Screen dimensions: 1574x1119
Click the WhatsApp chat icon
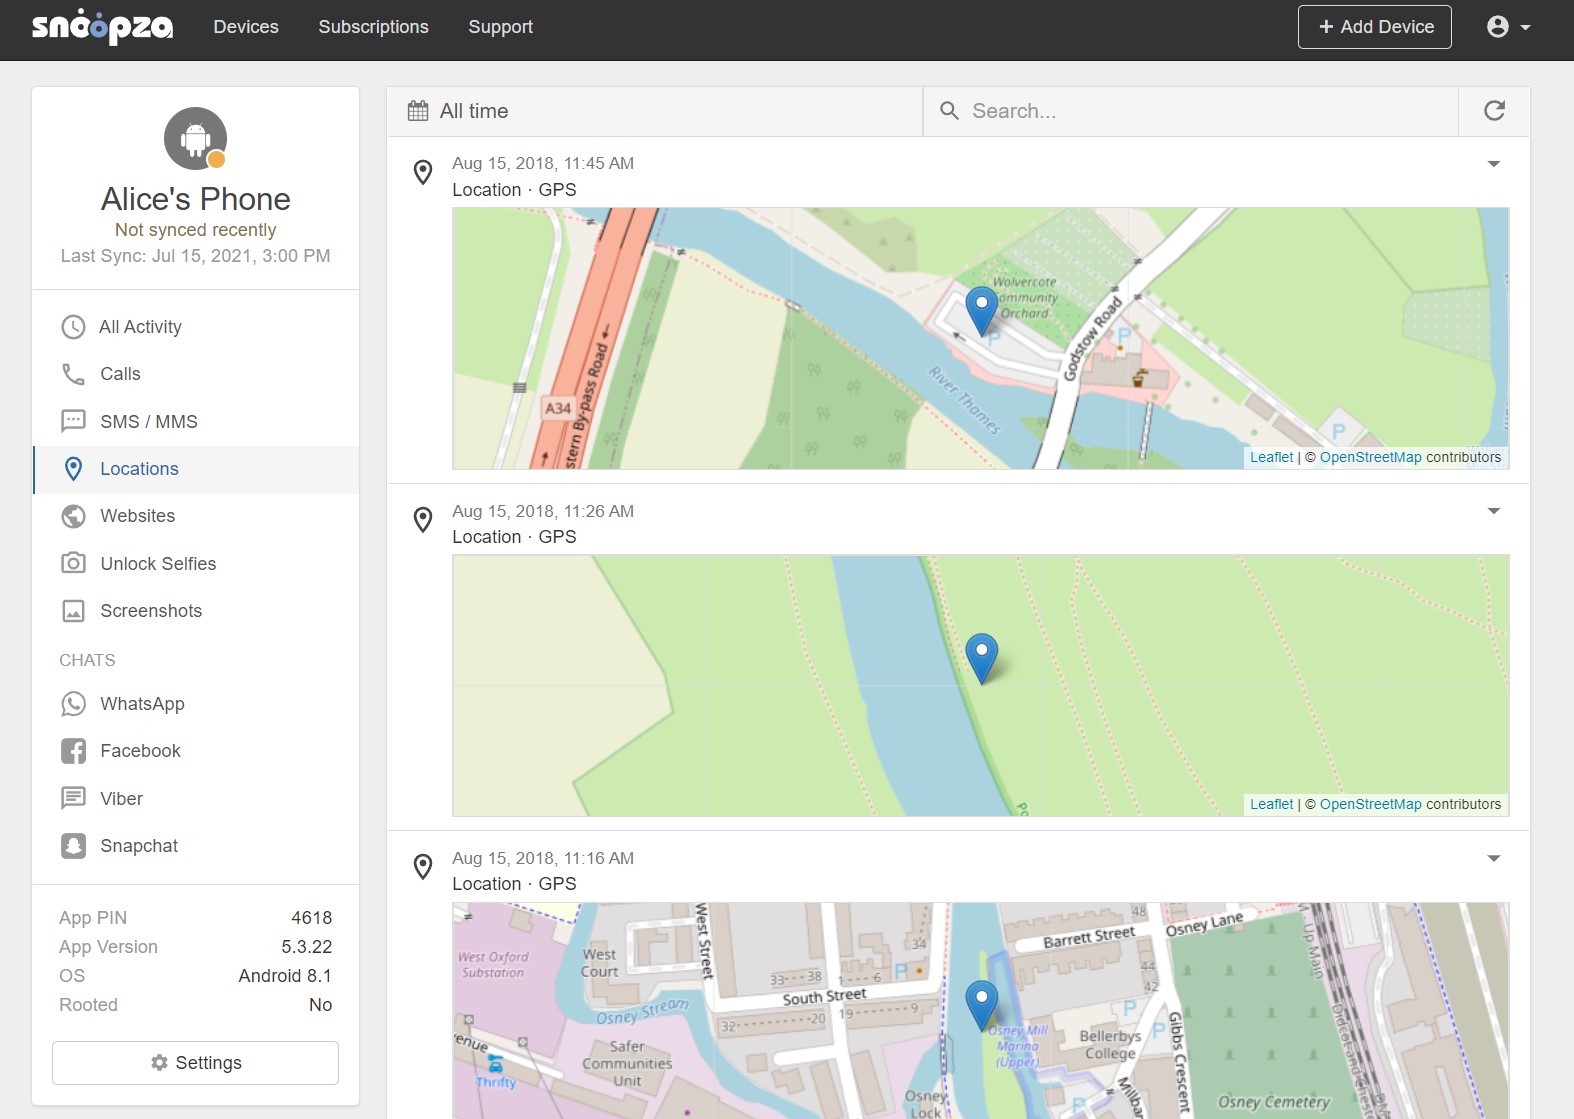click(x=73, y=704)
